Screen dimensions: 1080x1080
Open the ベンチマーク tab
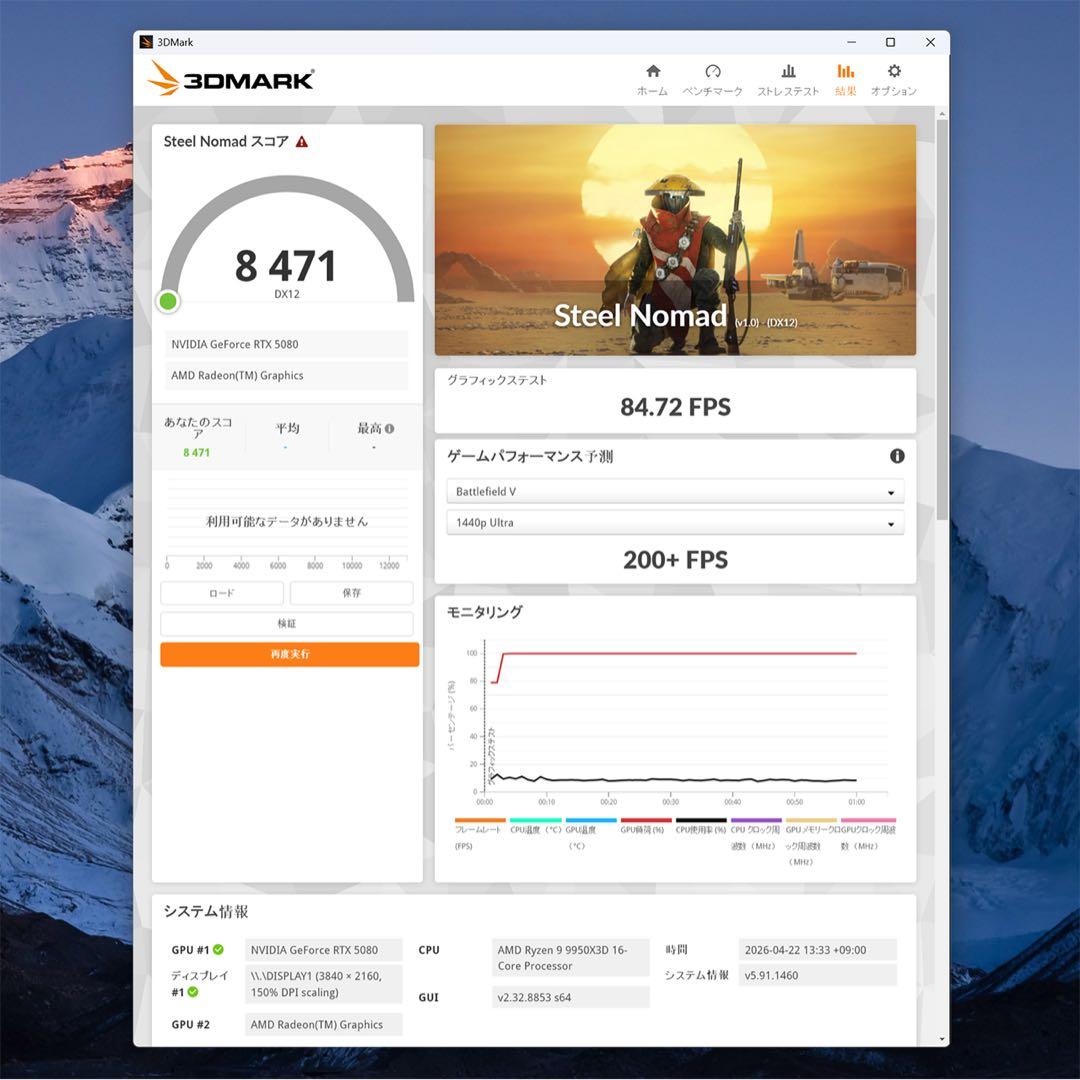712,80
